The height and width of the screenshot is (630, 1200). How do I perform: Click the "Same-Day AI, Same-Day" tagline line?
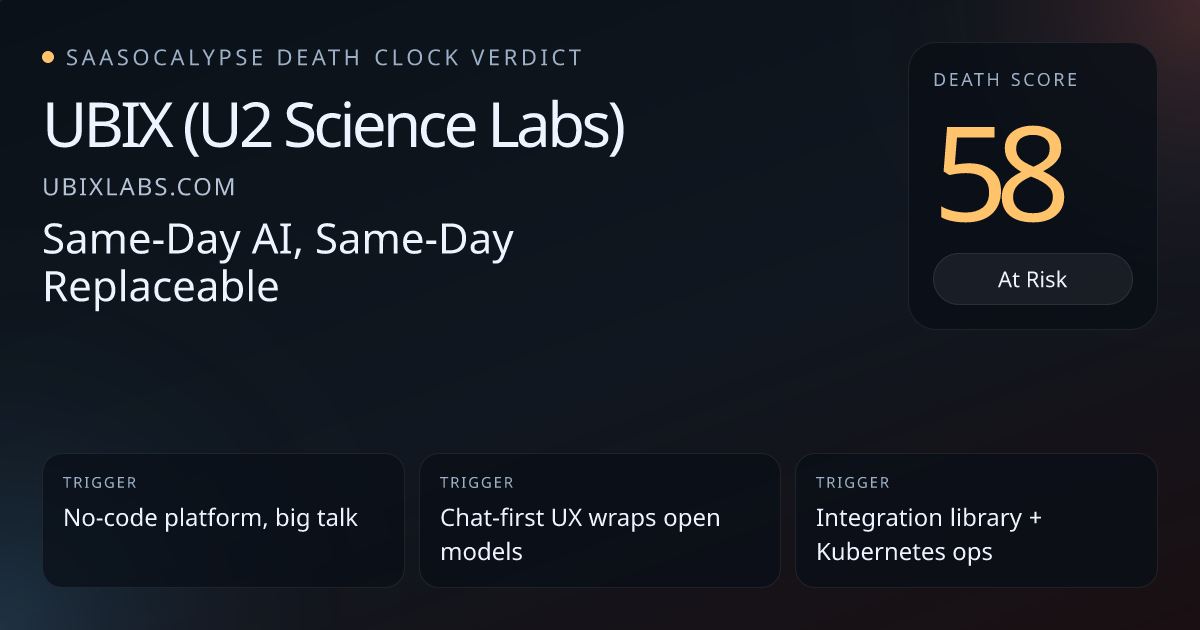278,240
